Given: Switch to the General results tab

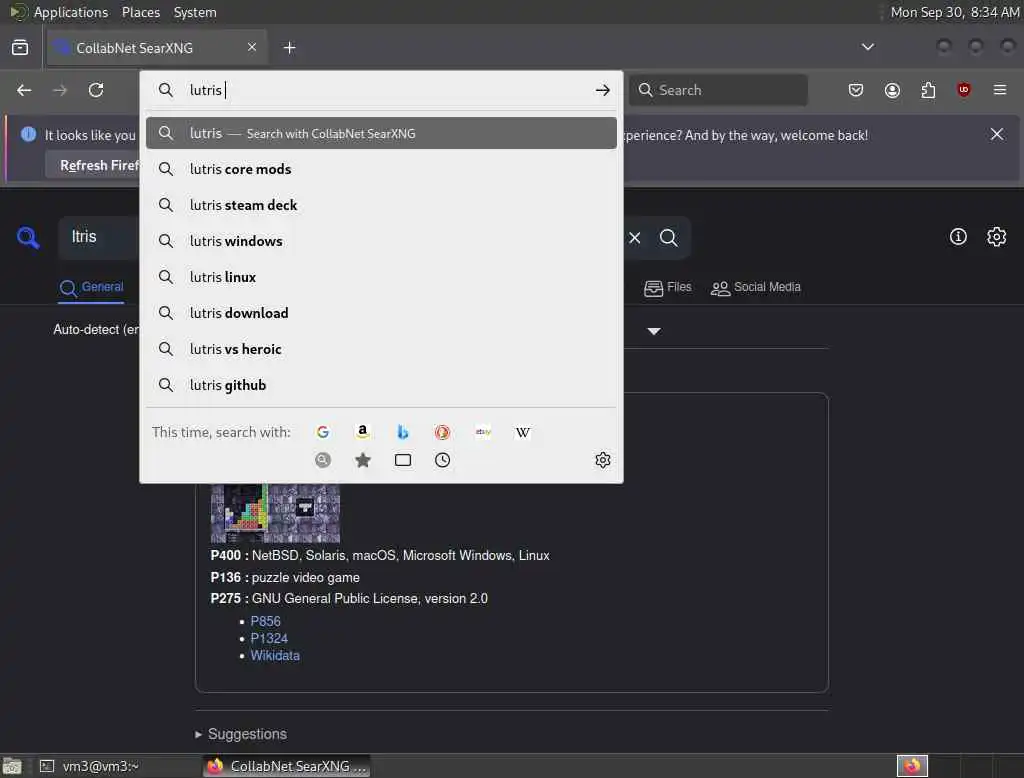Looking at the screenshot, I should [x=91, y=287].
